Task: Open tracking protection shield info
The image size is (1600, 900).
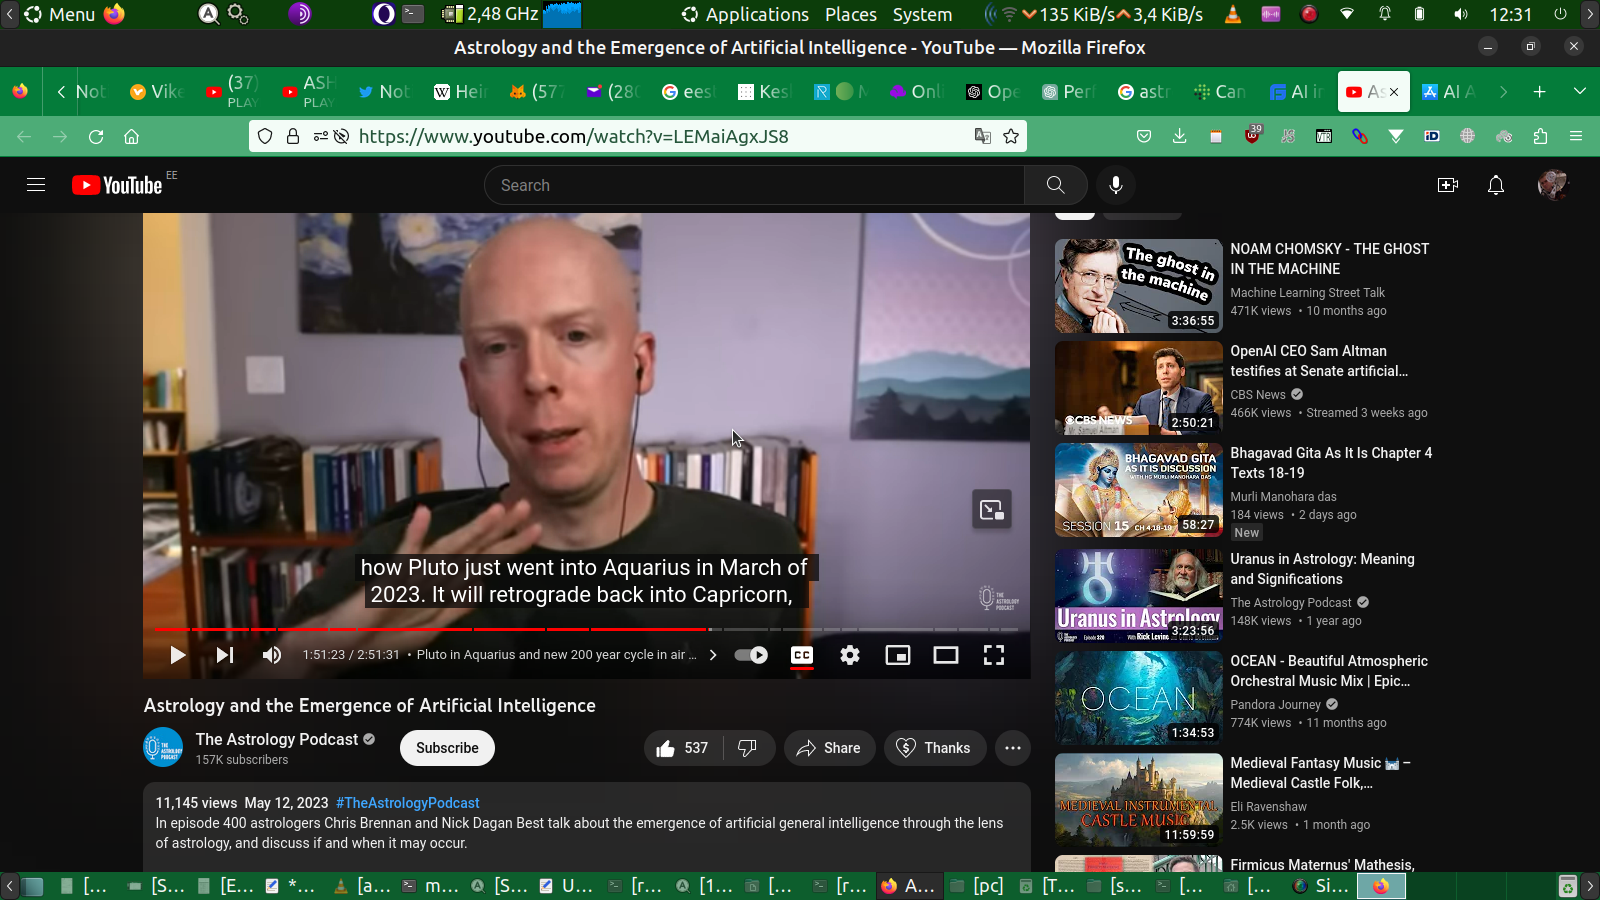Action: pos(265,136)
